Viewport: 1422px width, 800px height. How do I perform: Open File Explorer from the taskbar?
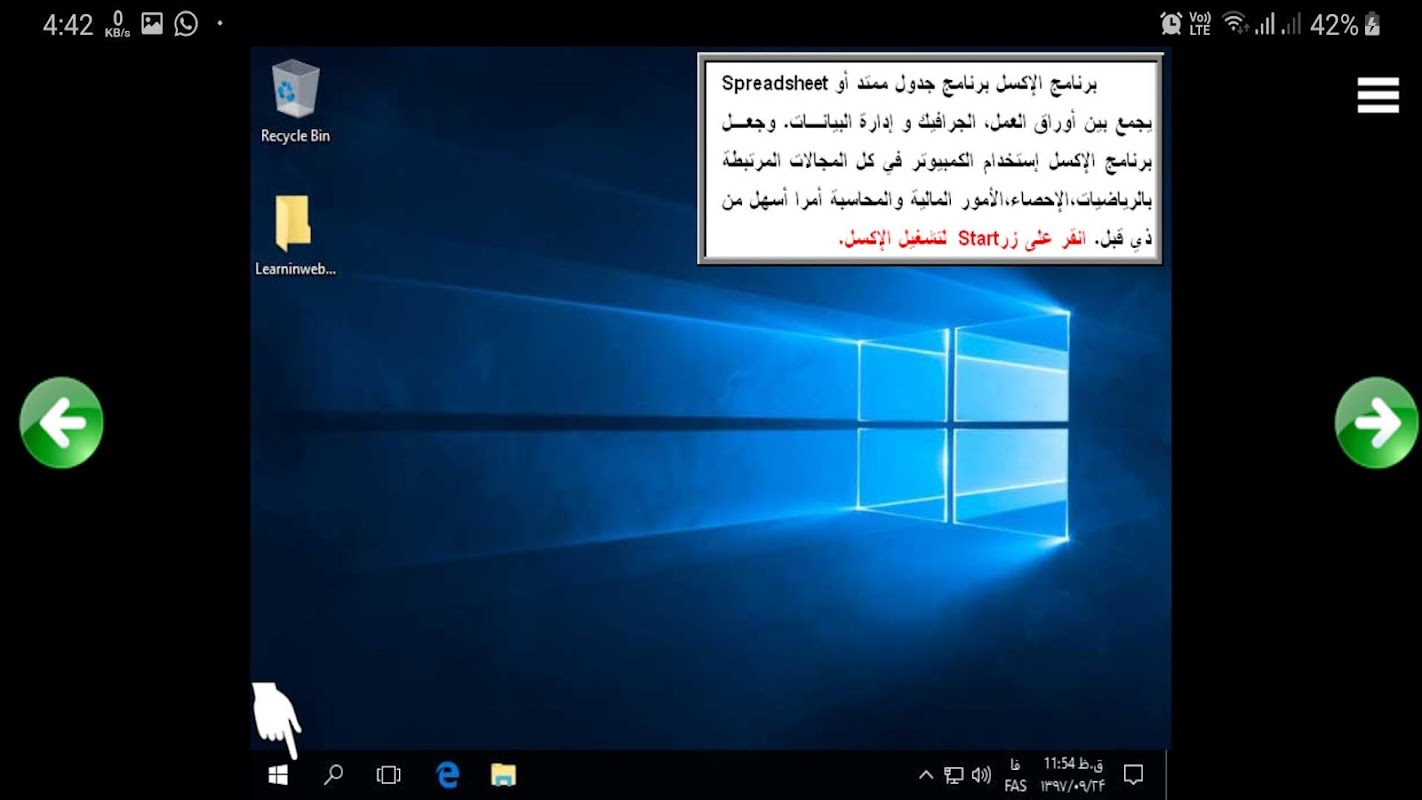pos(503,775)
